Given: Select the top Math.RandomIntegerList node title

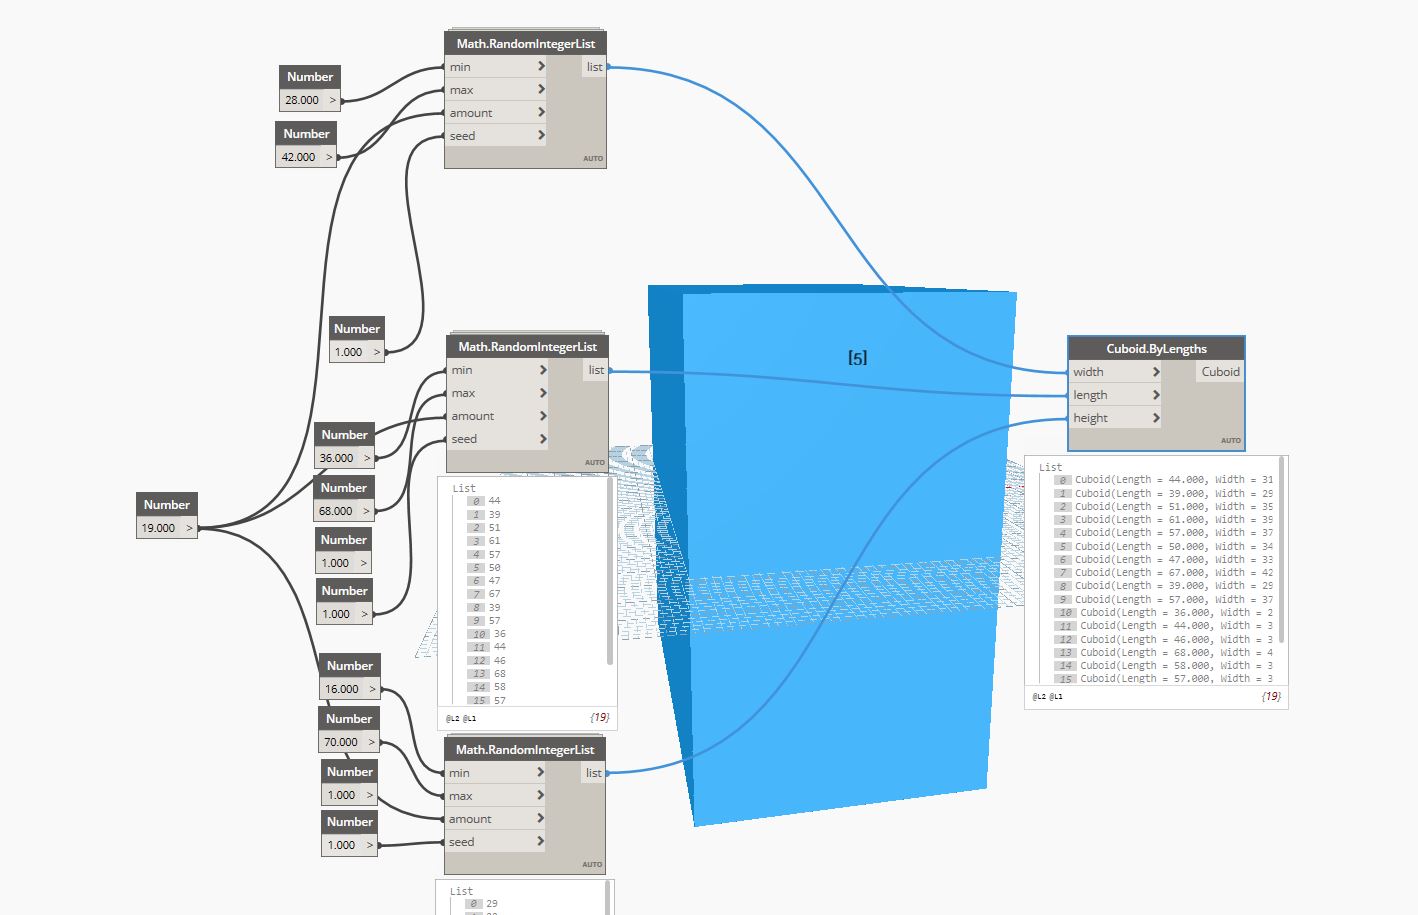Looking at the screenshot, I should 525,44.
